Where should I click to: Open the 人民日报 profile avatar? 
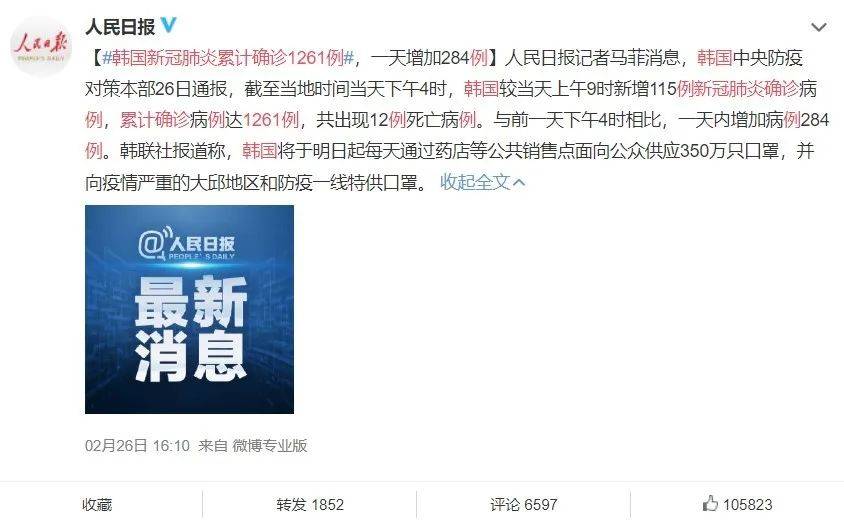coord(41,46)
